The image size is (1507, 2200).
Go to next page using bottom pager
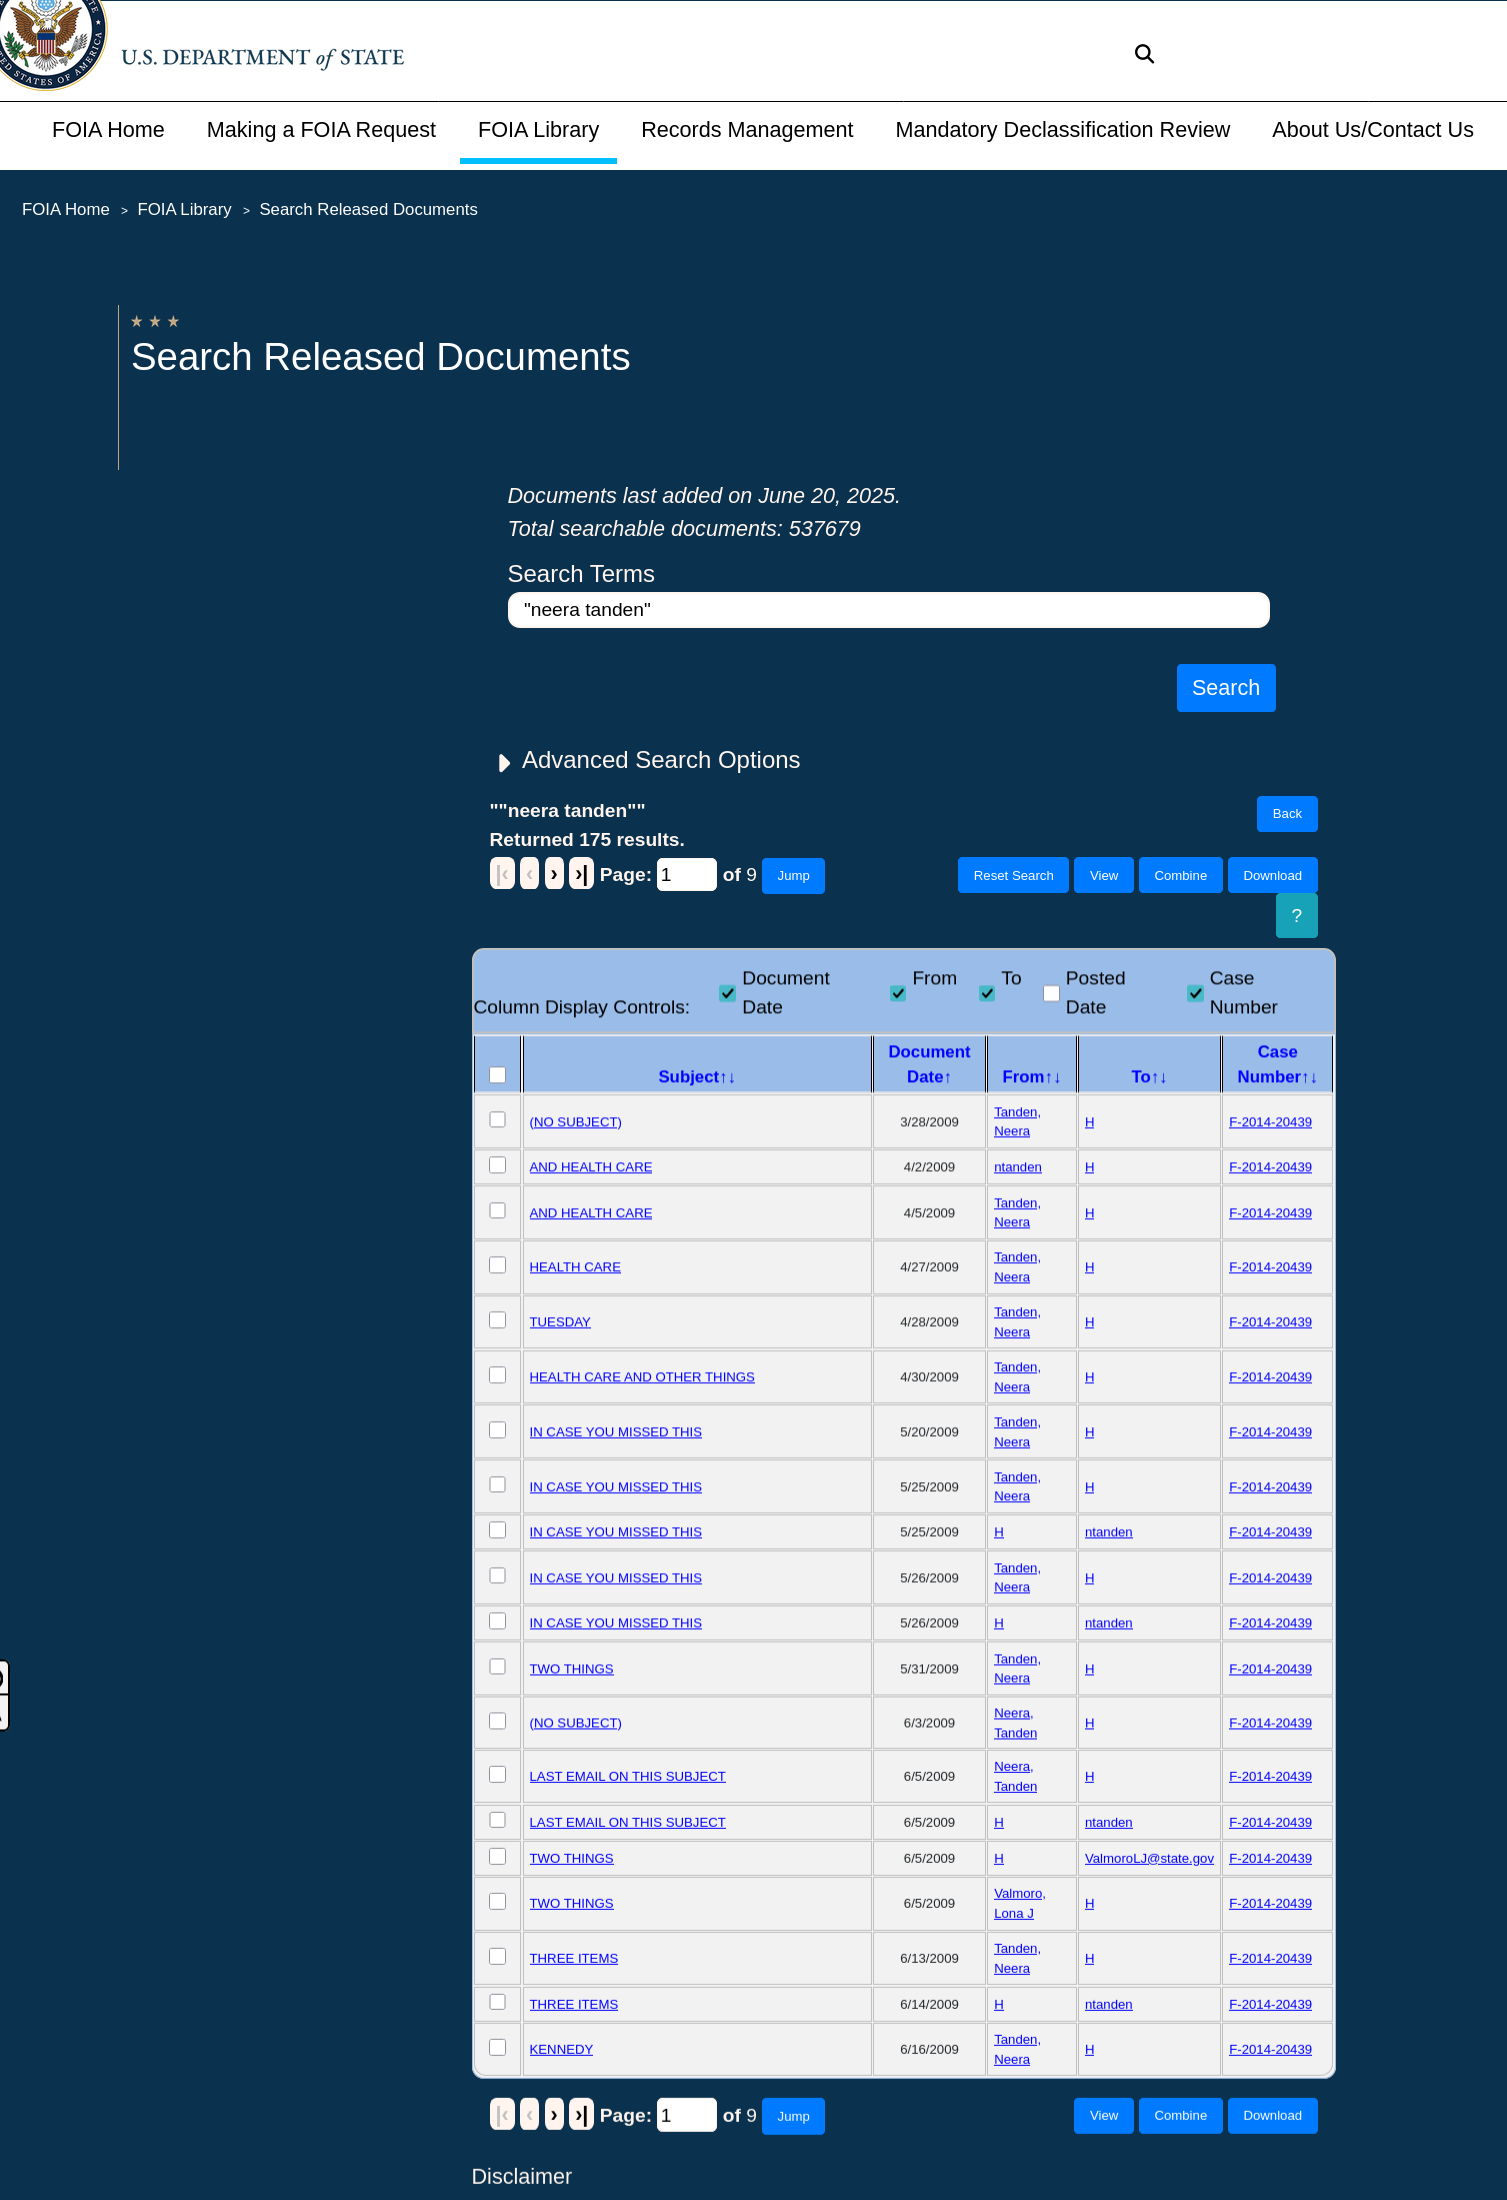pos(554,2114)
